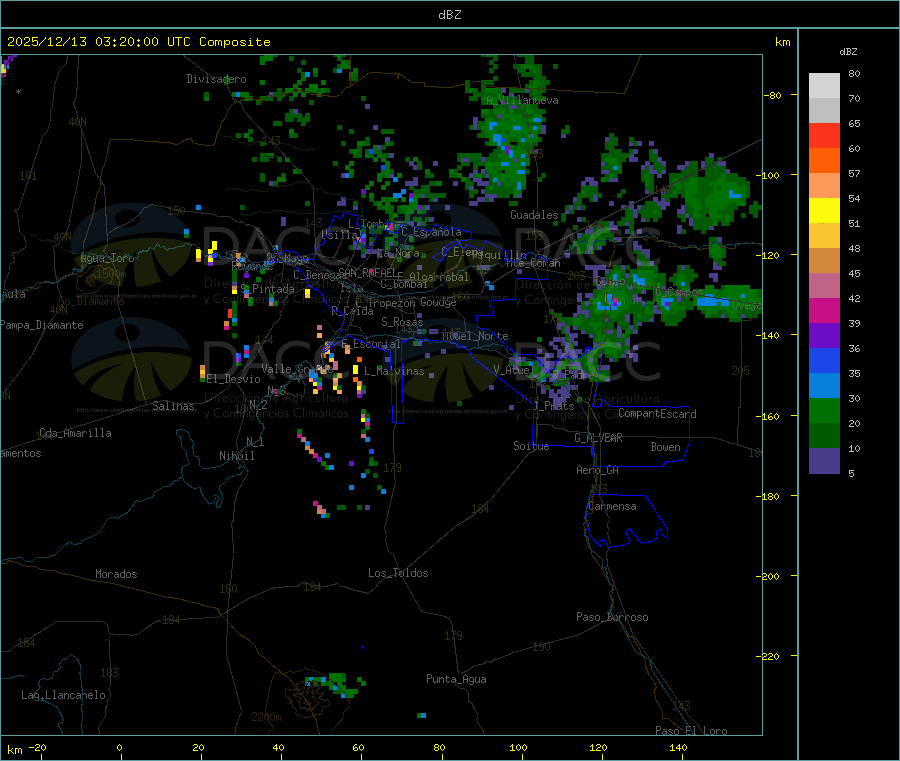Click the Punta_Agua map label

point(456,679)
